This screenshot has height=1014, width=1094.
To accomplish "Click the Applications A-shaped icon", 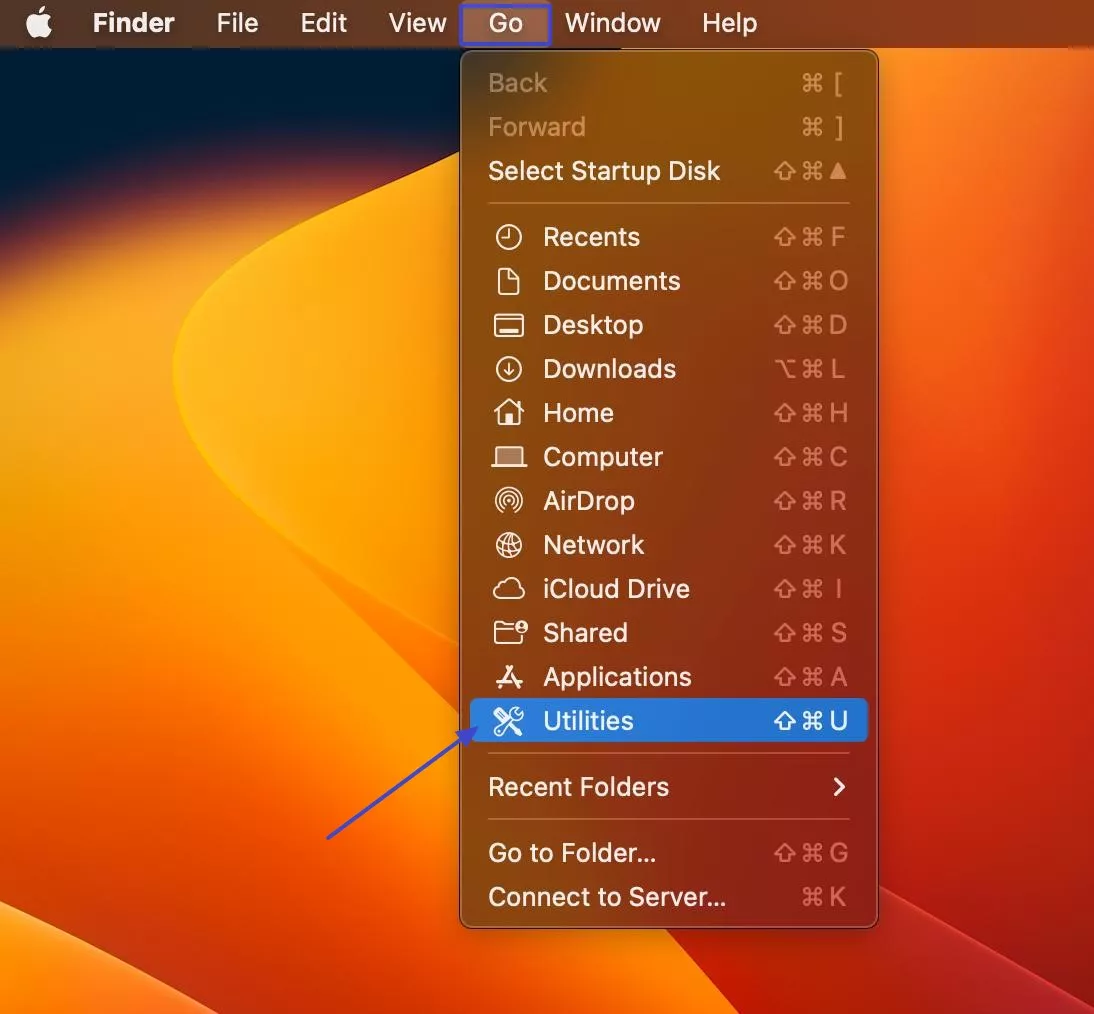I will pyautogui.click(x=509, y=677).
